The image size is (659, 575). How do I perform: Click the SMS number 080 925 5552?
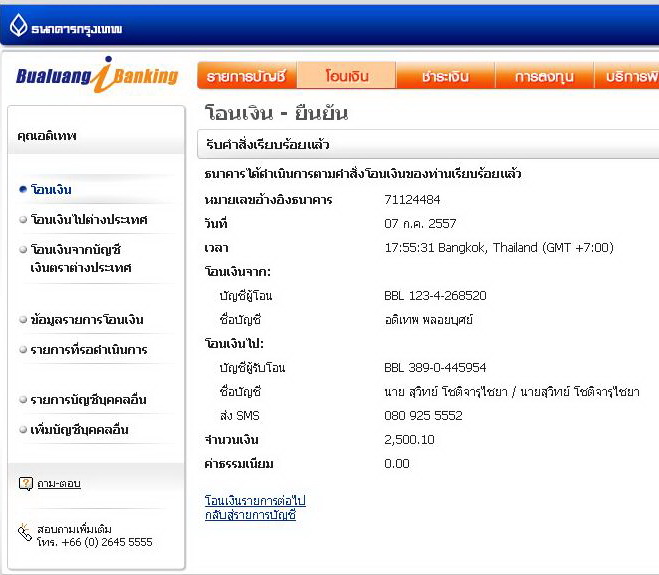(423, 416)
